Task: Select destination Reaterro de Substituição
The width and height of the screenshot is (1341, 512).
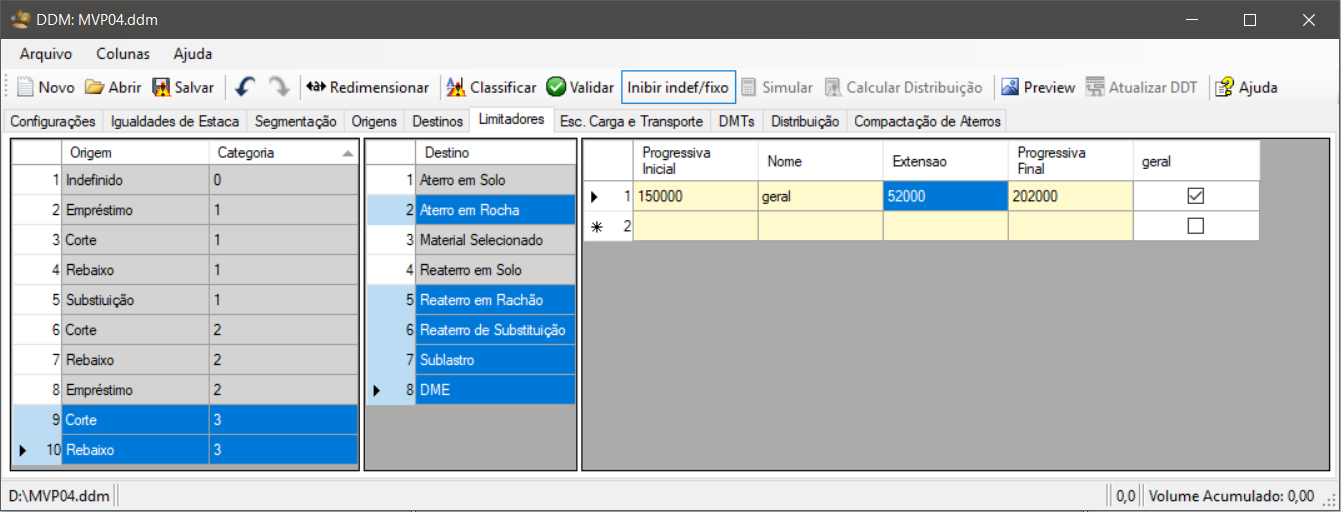Action: coord(495,330)
